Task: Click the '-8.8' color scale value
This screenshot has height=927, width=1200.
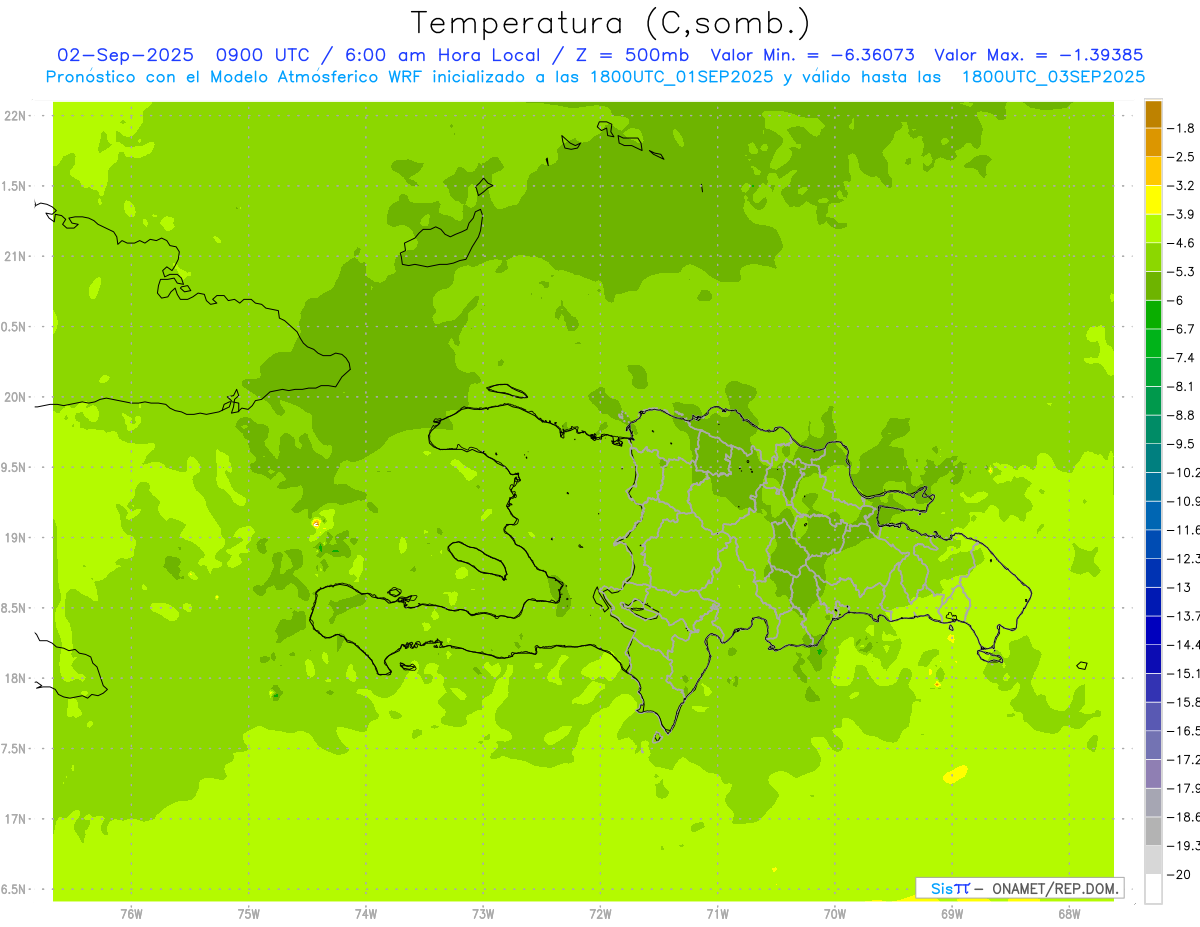Action: pos(1181,415)
